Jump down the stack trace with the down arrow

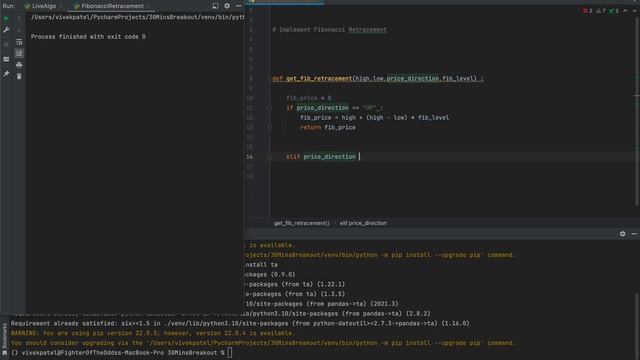tap(19, 30)
